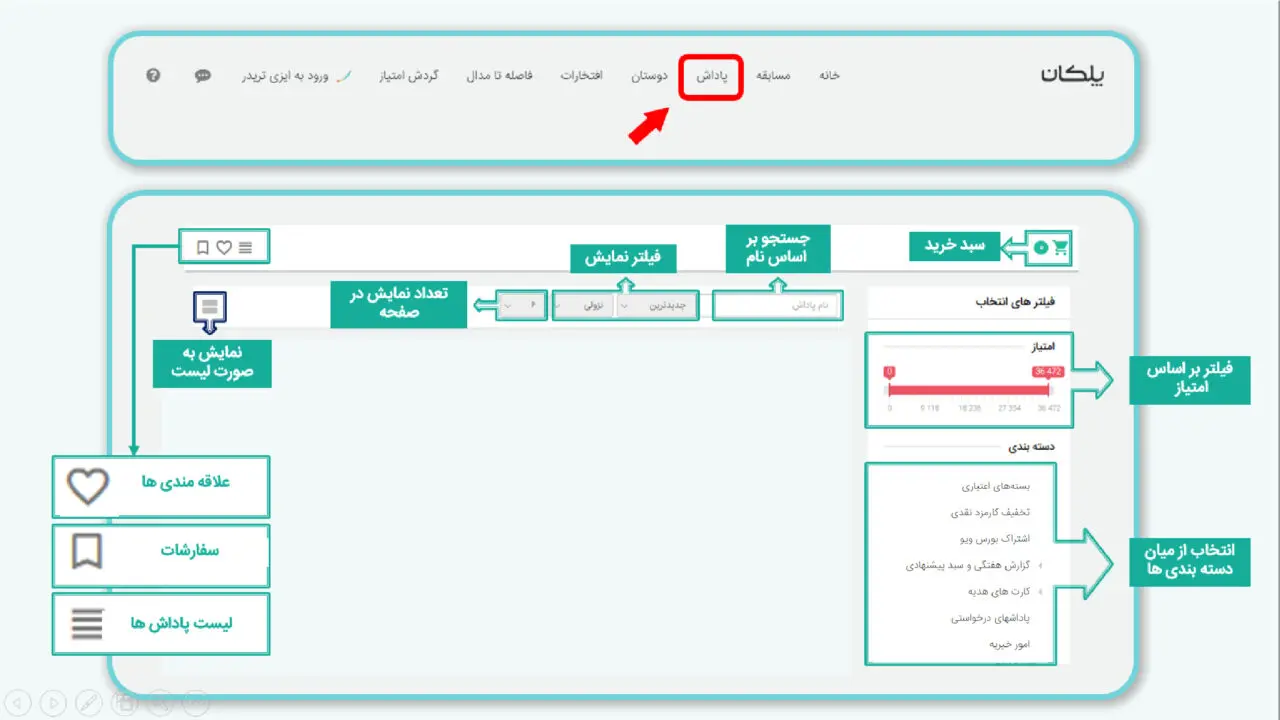This screenshot has width=1280, height=720.
Task: Click the help question mark icon
Action: (153, 75)
